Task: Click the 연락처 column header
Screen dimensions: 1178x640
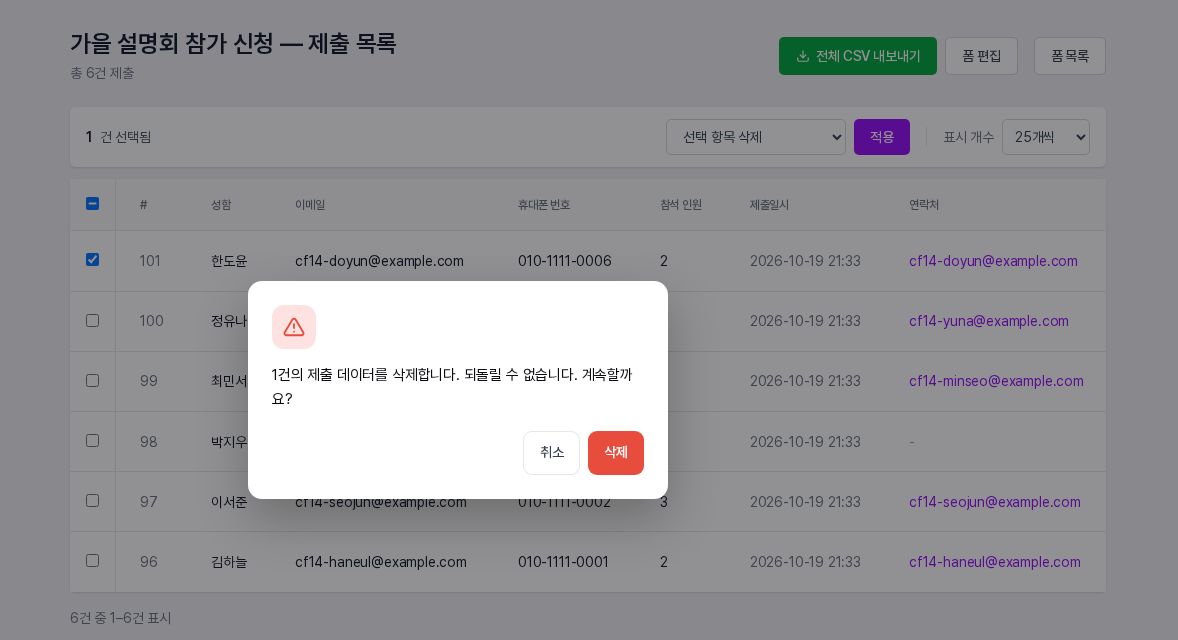Action: tap(924, 205)
